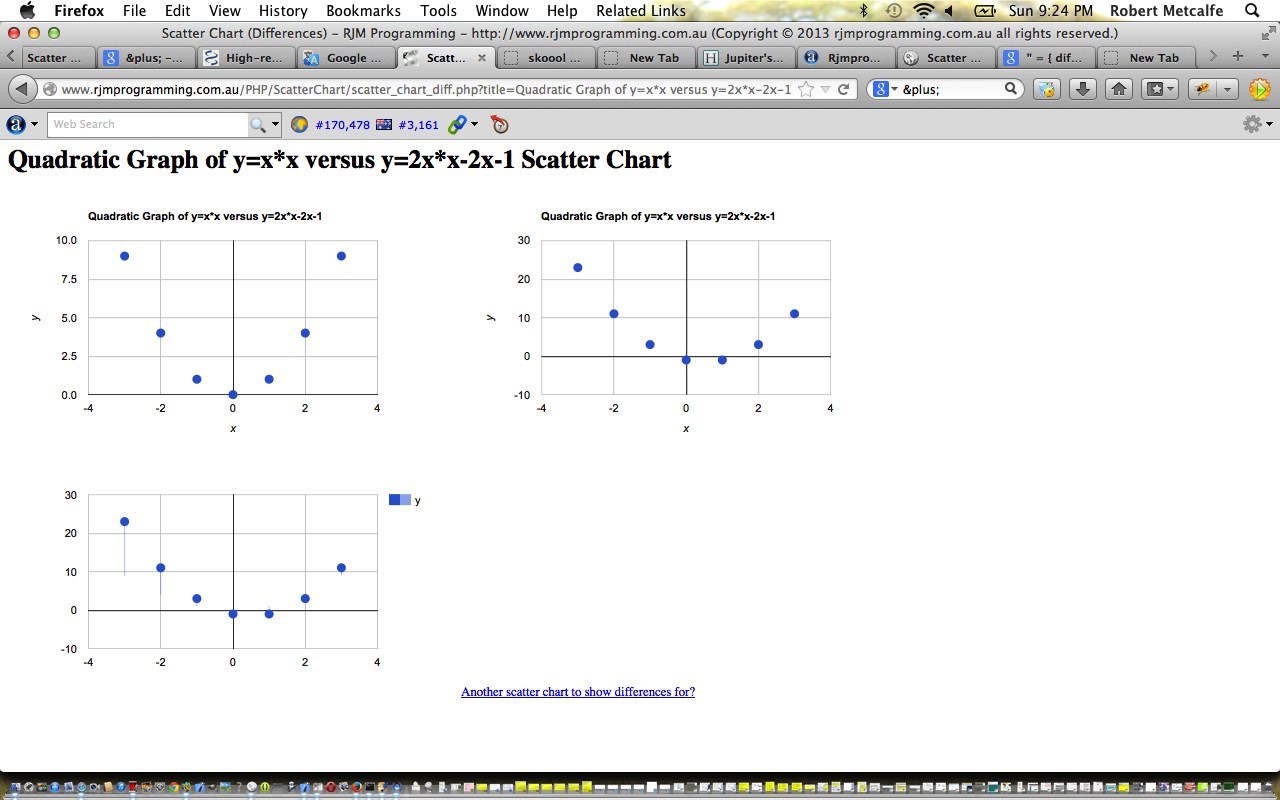
Task: Open the toolbar gear settings dropdown
Action: (1256, 125)
